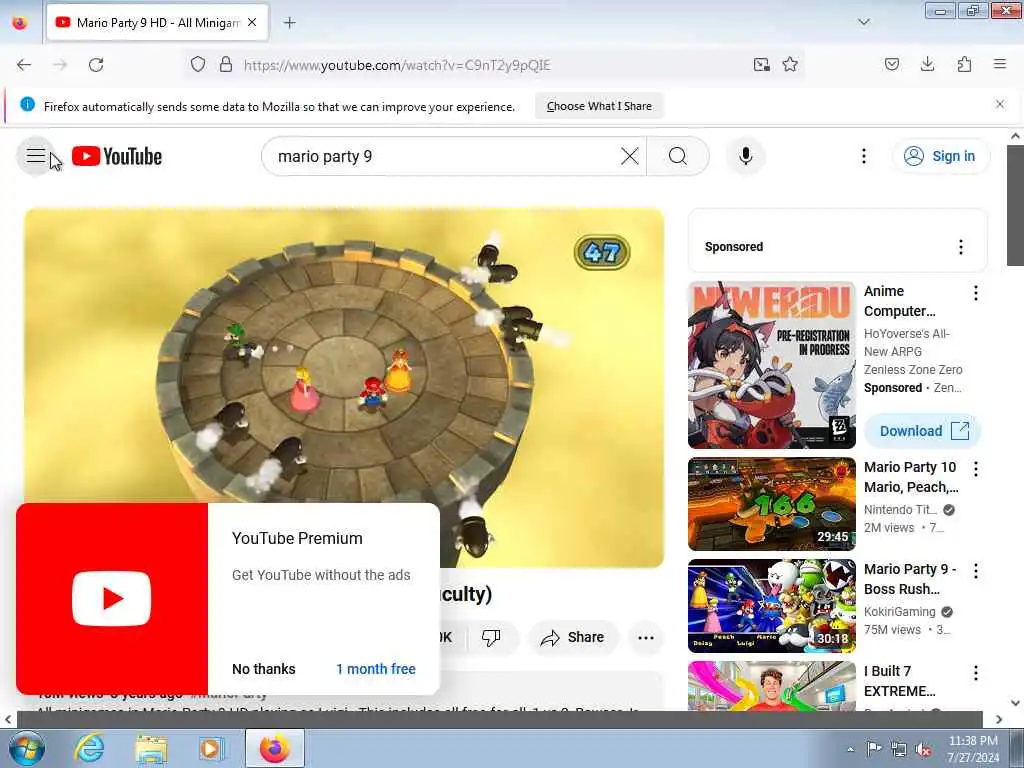Open options for Boss Rush video
This screenshot has width=1024, height=768.
[976, 571]
